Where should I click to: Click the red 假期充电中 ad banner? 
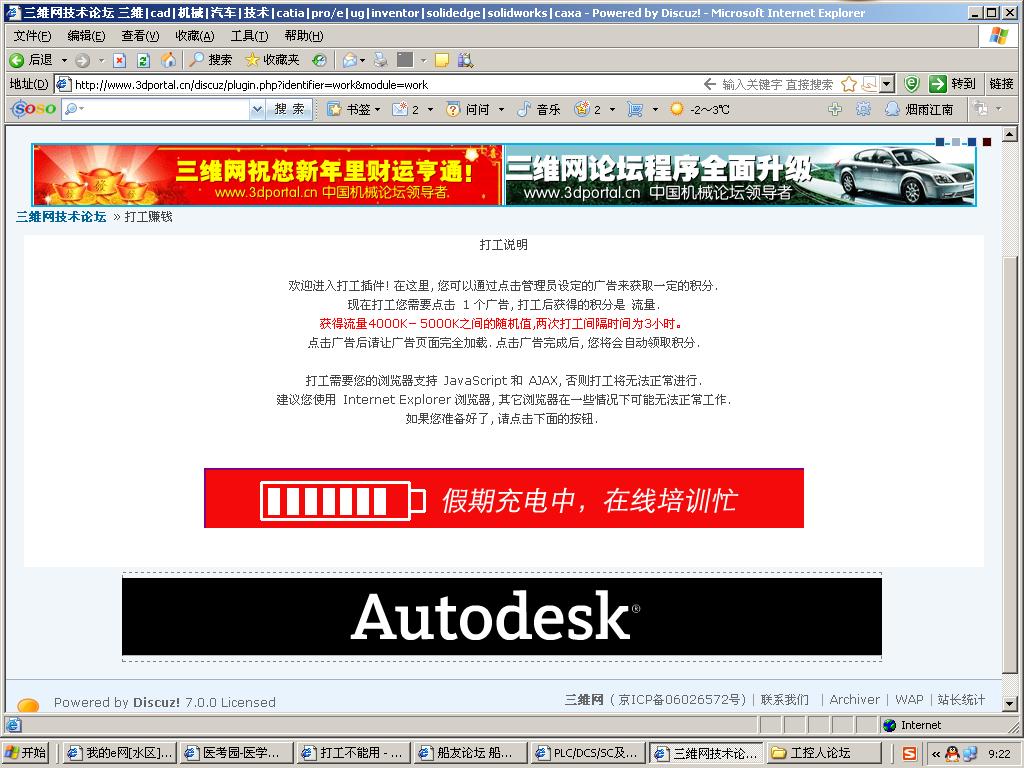click(504, 498)
